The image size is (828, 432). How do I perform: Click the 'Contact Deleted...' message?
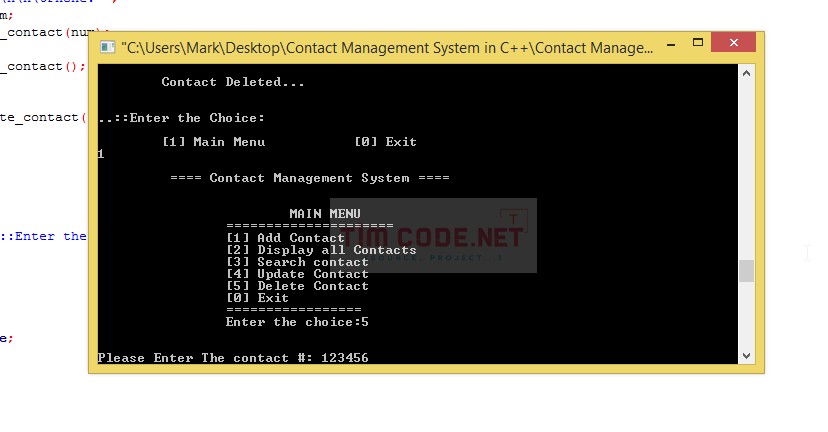[233, 82]
